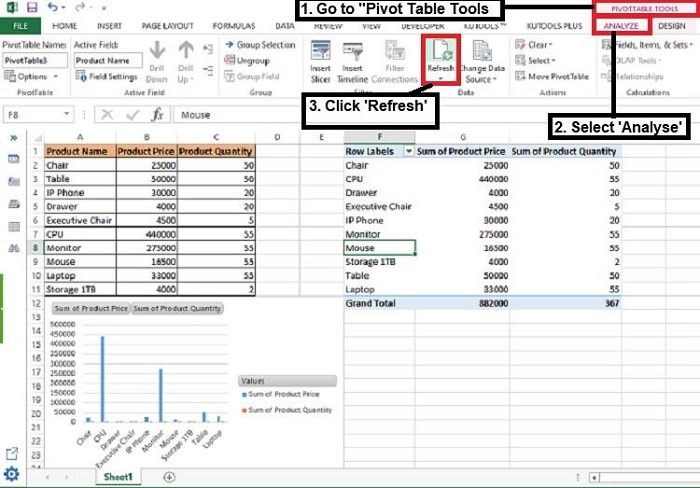700x488 pixels.
Task: Switch to the PAGE LAYOUT tab
Action: click(167, 26)
